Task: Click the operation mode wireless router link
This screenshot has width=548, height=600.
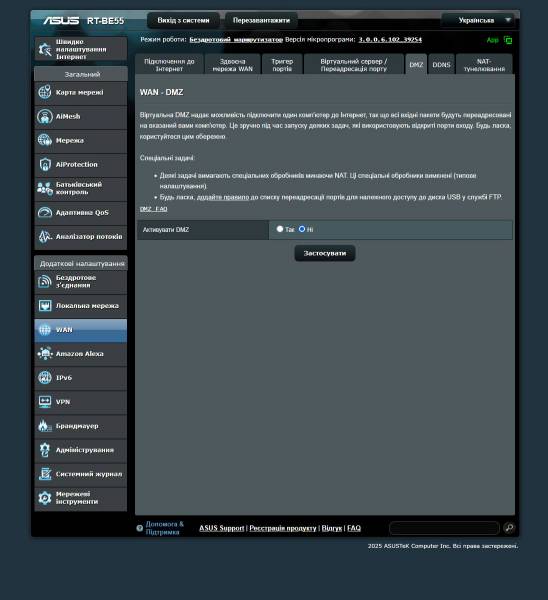Action: tap(236, 39)
